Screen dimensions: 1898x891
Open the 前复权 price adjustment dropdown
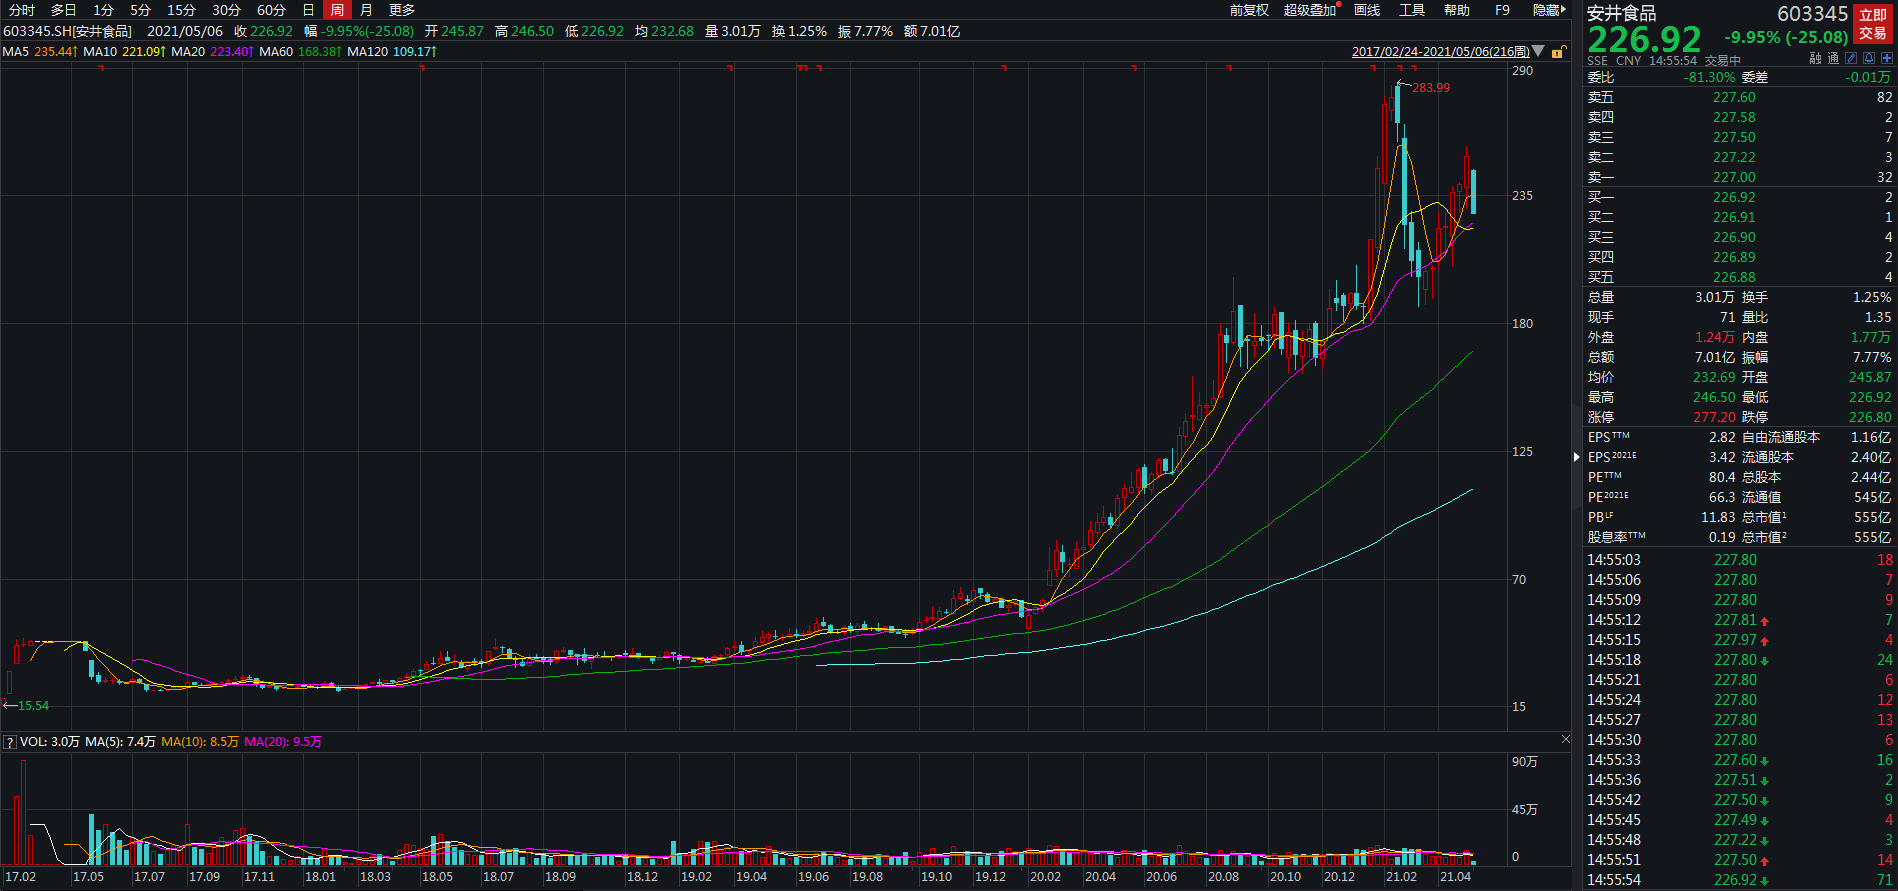pyautogui.click(x=1248, y=10)
